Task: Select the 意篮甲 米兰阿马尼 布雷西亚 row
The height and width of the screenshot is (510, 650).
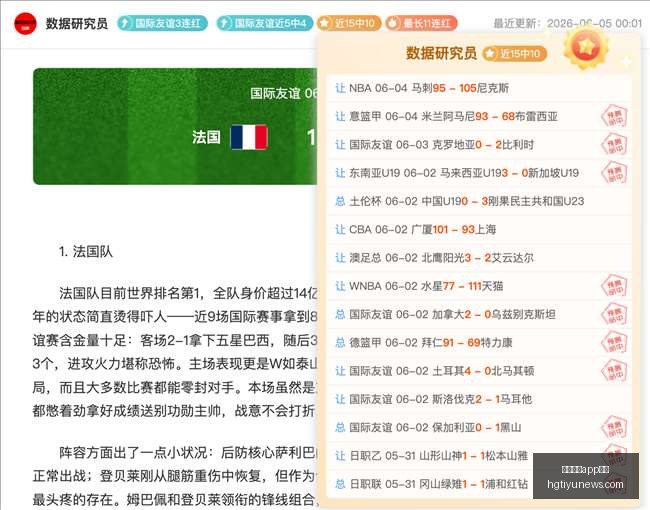Action: tap(479, 117)
